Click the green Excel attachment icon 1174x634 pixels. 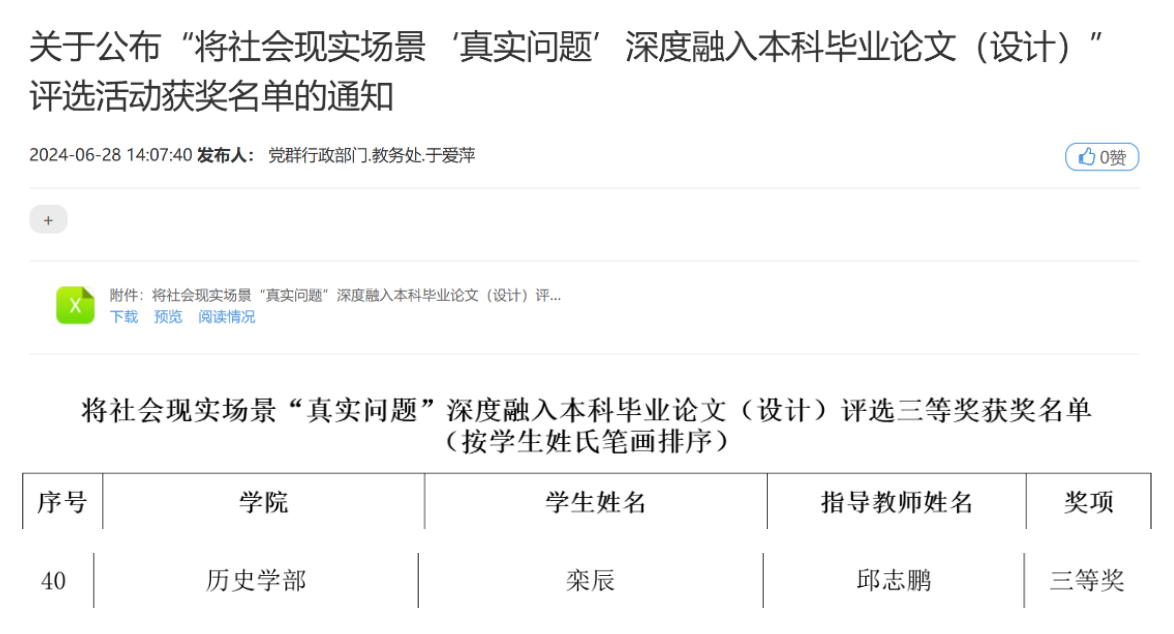tap(76, 305)
